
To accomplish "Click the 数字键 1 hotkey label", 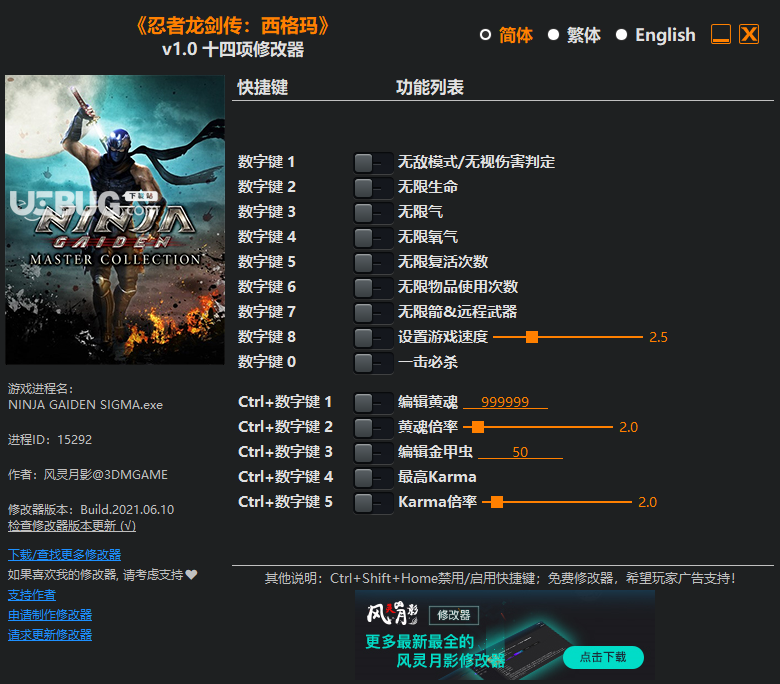I will tap(266, 162).
